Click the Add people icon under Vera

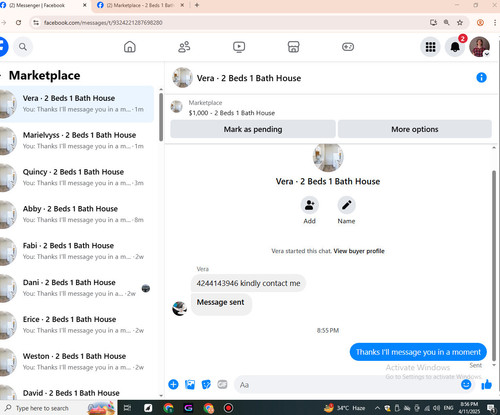(309, 205)
